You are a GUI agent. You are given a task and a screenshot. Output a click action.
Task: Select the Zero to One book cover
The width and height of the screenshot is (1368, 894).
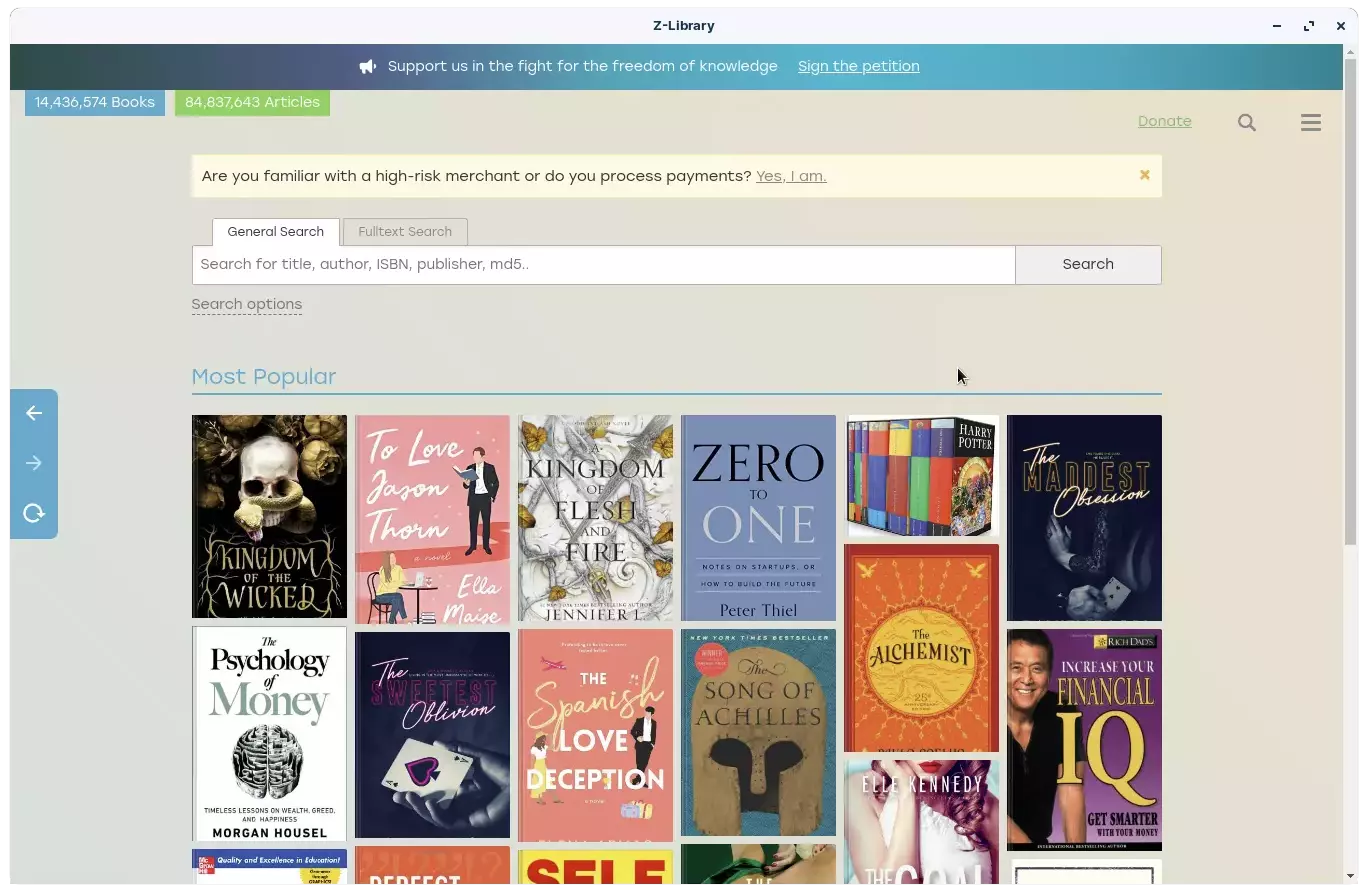pyautogui.click(x=758, y=517)
